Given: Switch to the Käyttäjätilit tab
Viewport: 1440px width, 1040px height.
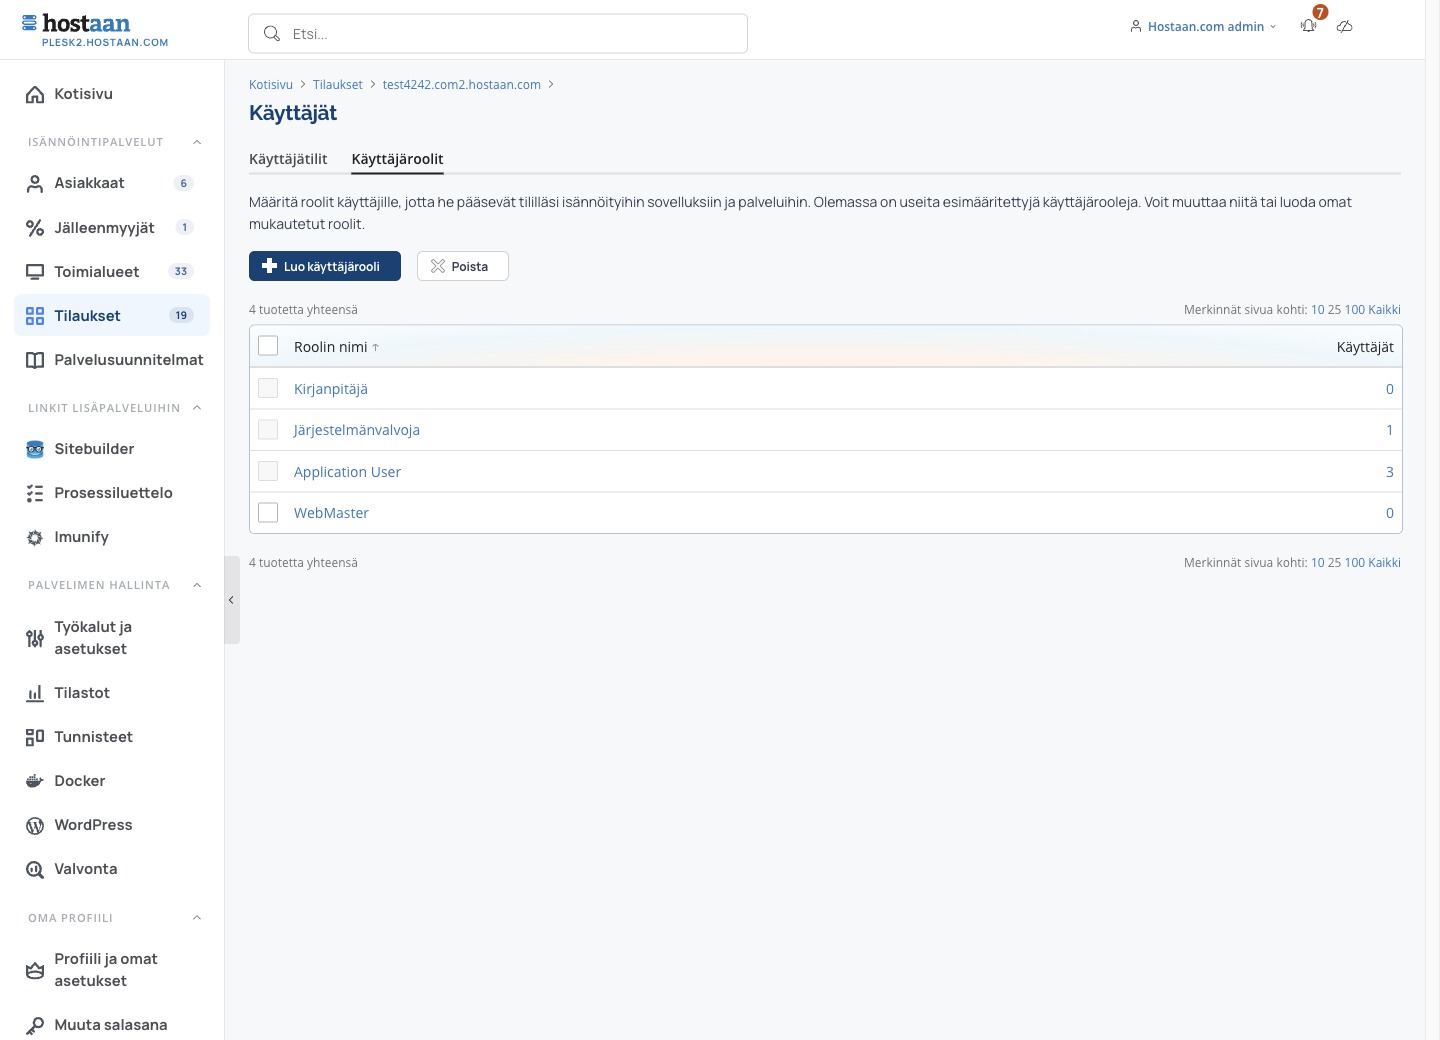Looking at the screenshot, I should (288, 159).
